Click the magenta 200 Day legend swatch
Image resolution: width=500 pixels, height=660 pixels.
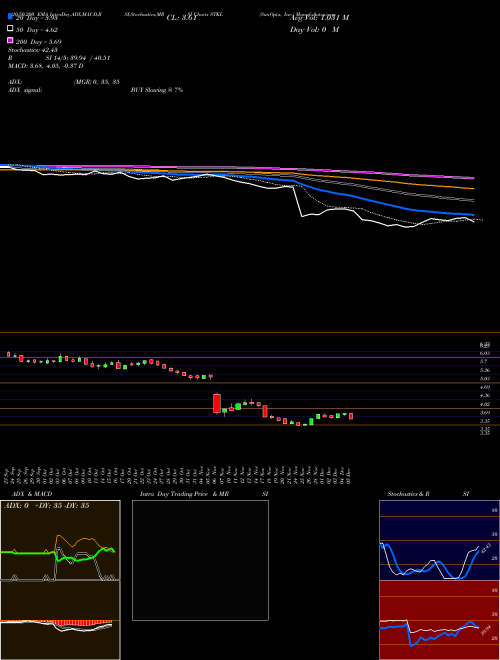pyautogui.click(x=10, y=40)
